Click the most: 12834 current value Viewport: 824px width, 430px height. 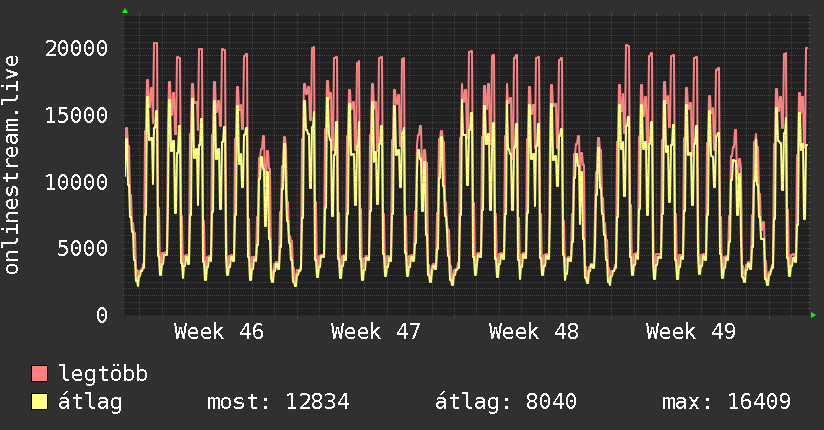pyautogui.click(x=277, y=402)
